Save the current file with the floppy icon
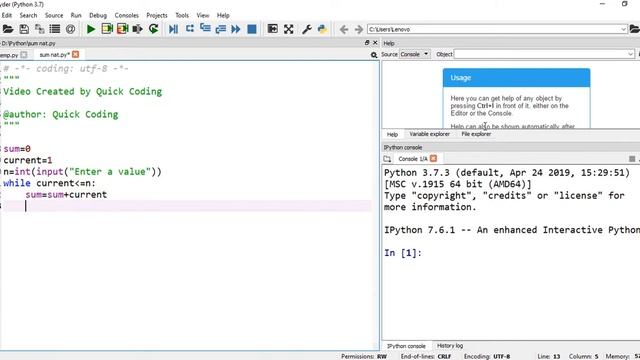Image resolution: width=640 pixels, height=360 pixels. pos(24,29)
